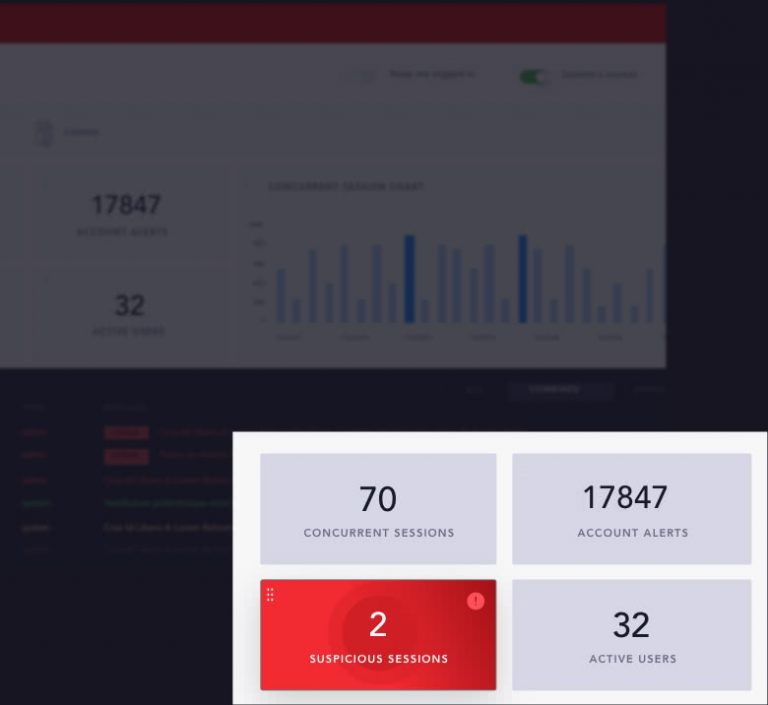768x705 pixels.
Task: Turn on the gray switch in top bar
Action: point(360,75)
